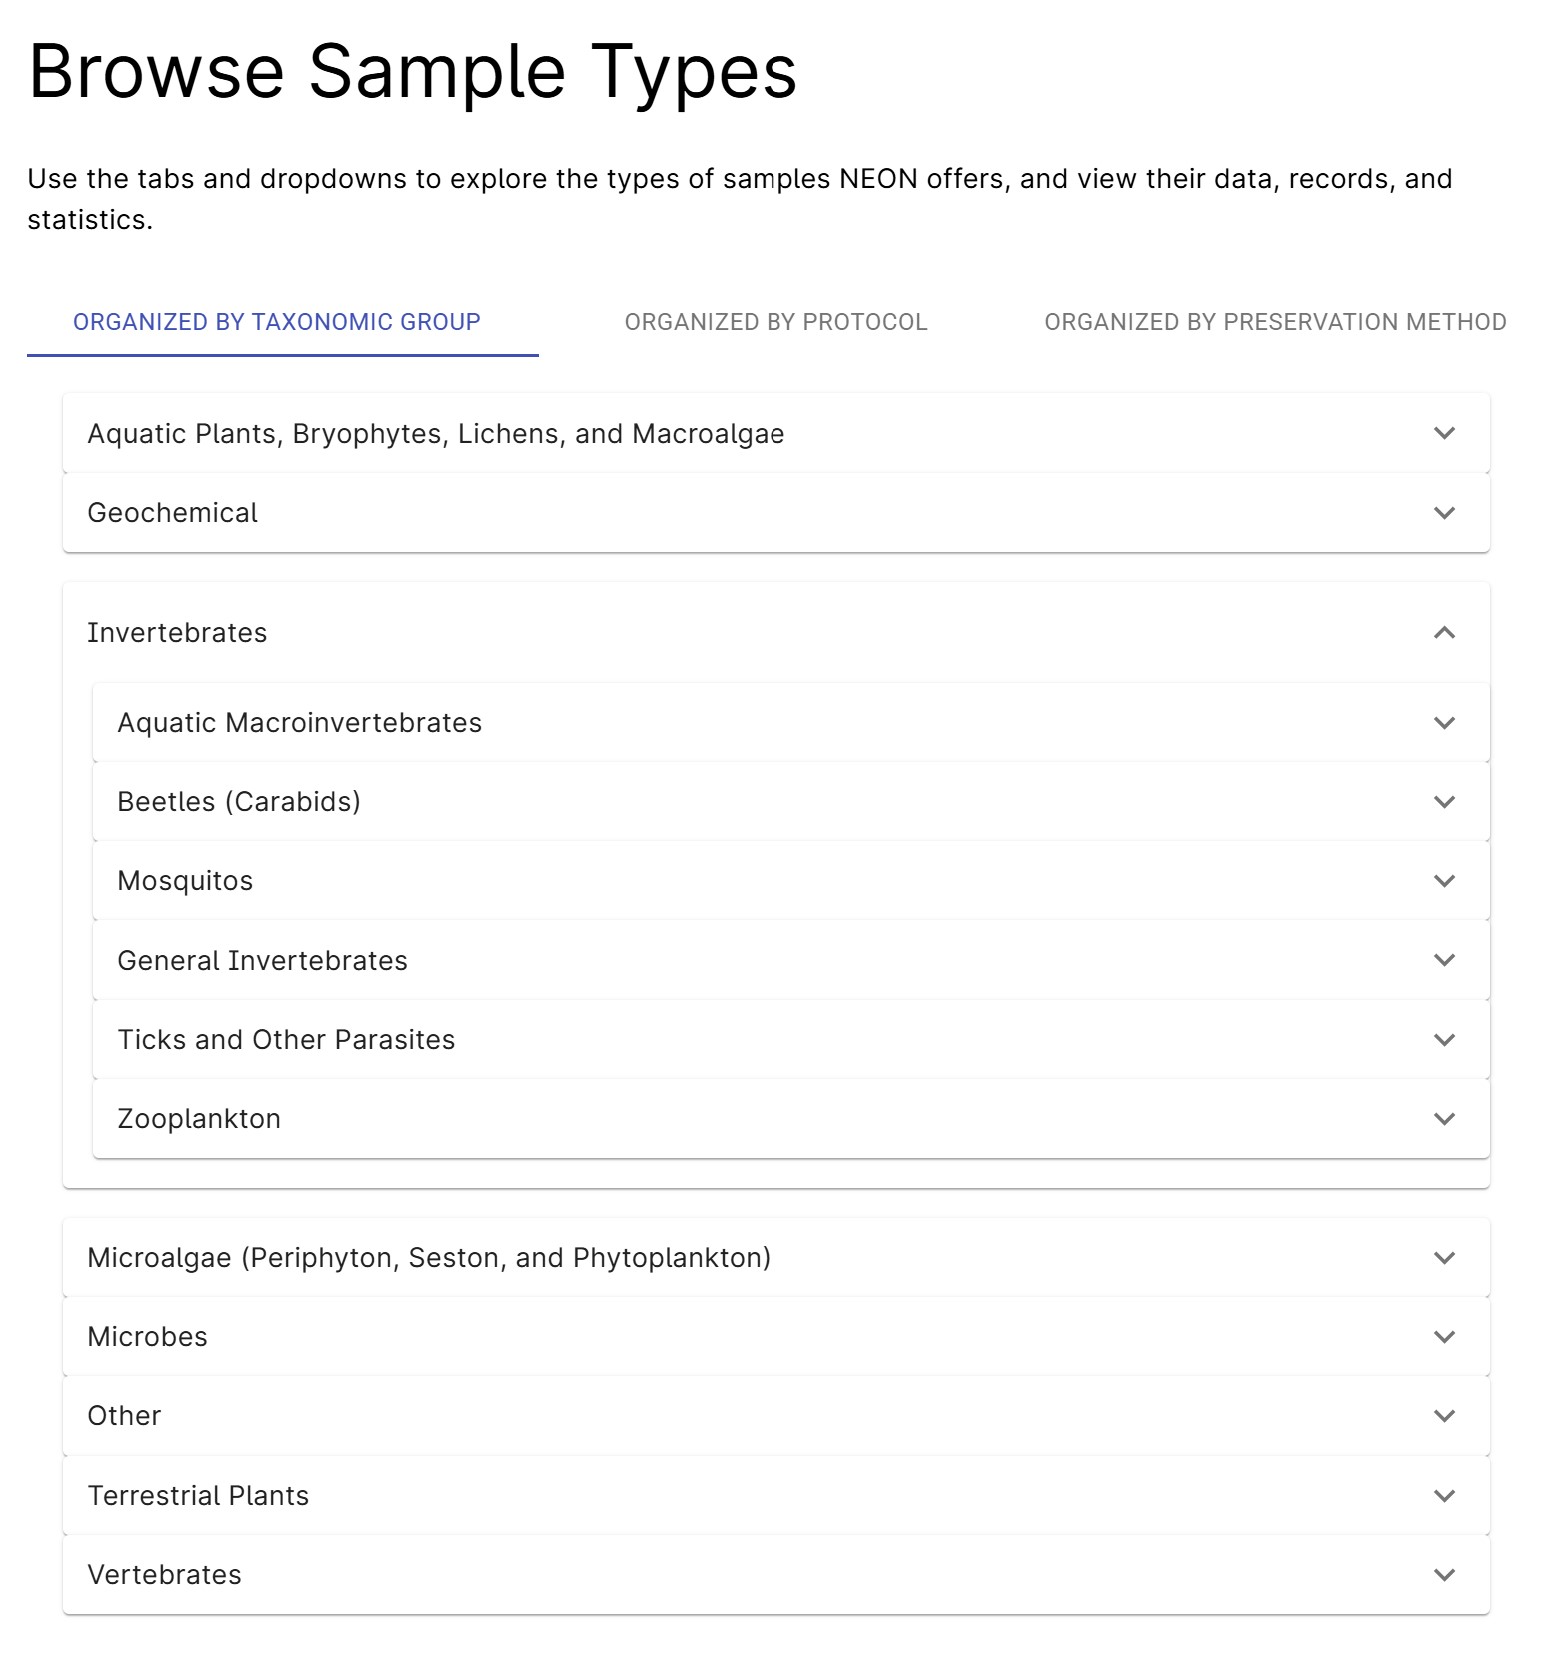Click the Zooplankton row chevron icon

tap(1444, 1118)
